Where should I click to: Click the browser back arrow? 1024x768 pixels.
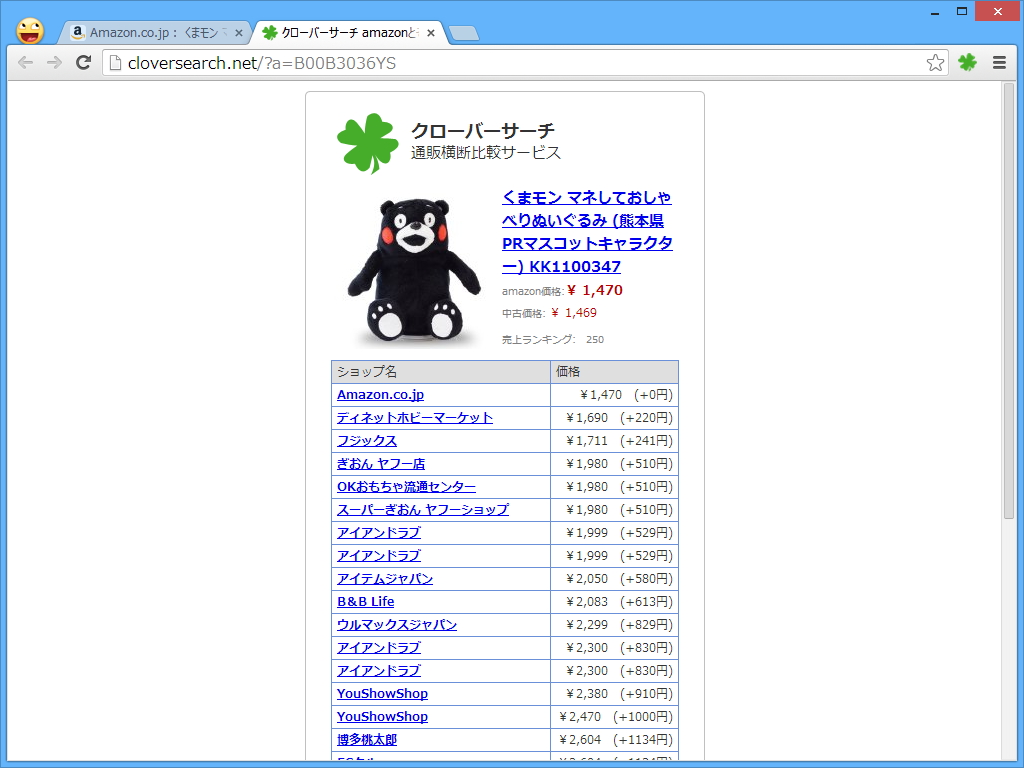coord(25,63)
